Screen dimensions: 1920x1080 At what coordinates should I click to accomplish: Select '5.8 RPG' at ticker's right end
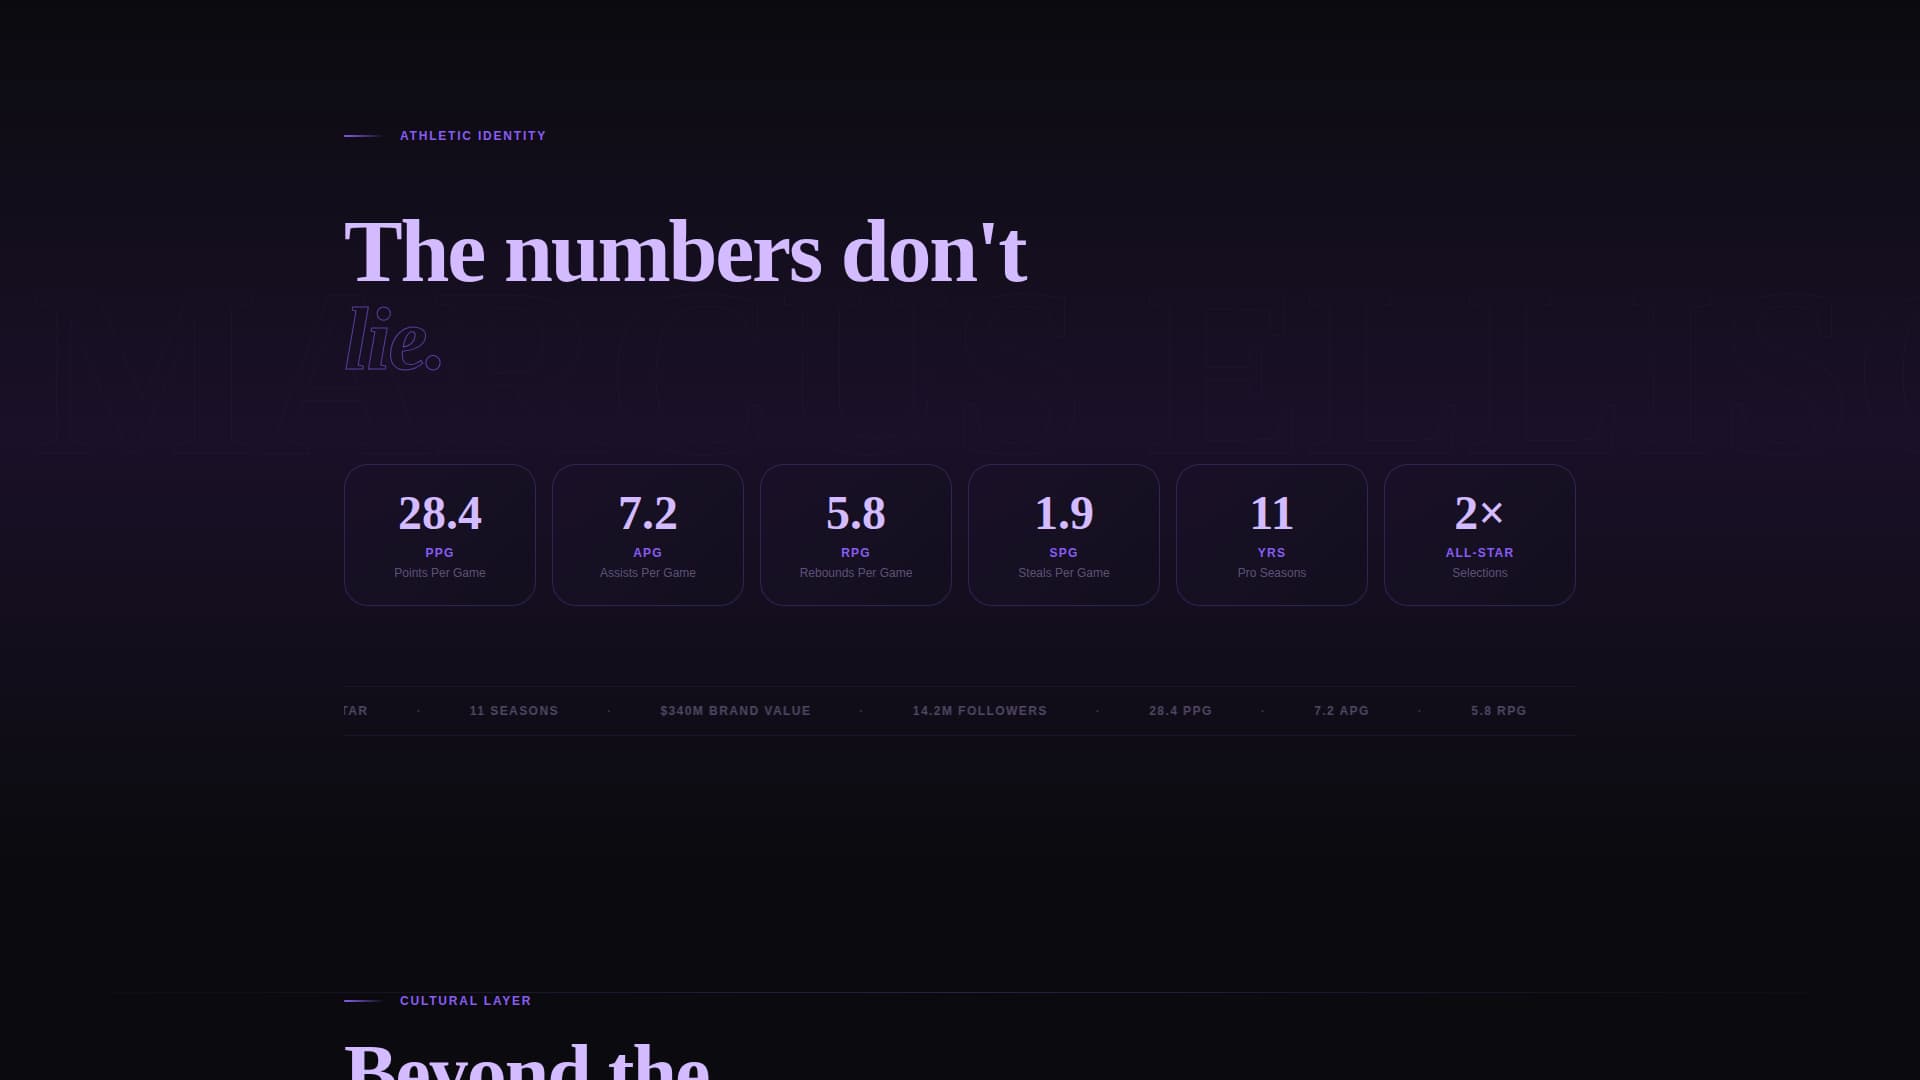(1497, 711)
